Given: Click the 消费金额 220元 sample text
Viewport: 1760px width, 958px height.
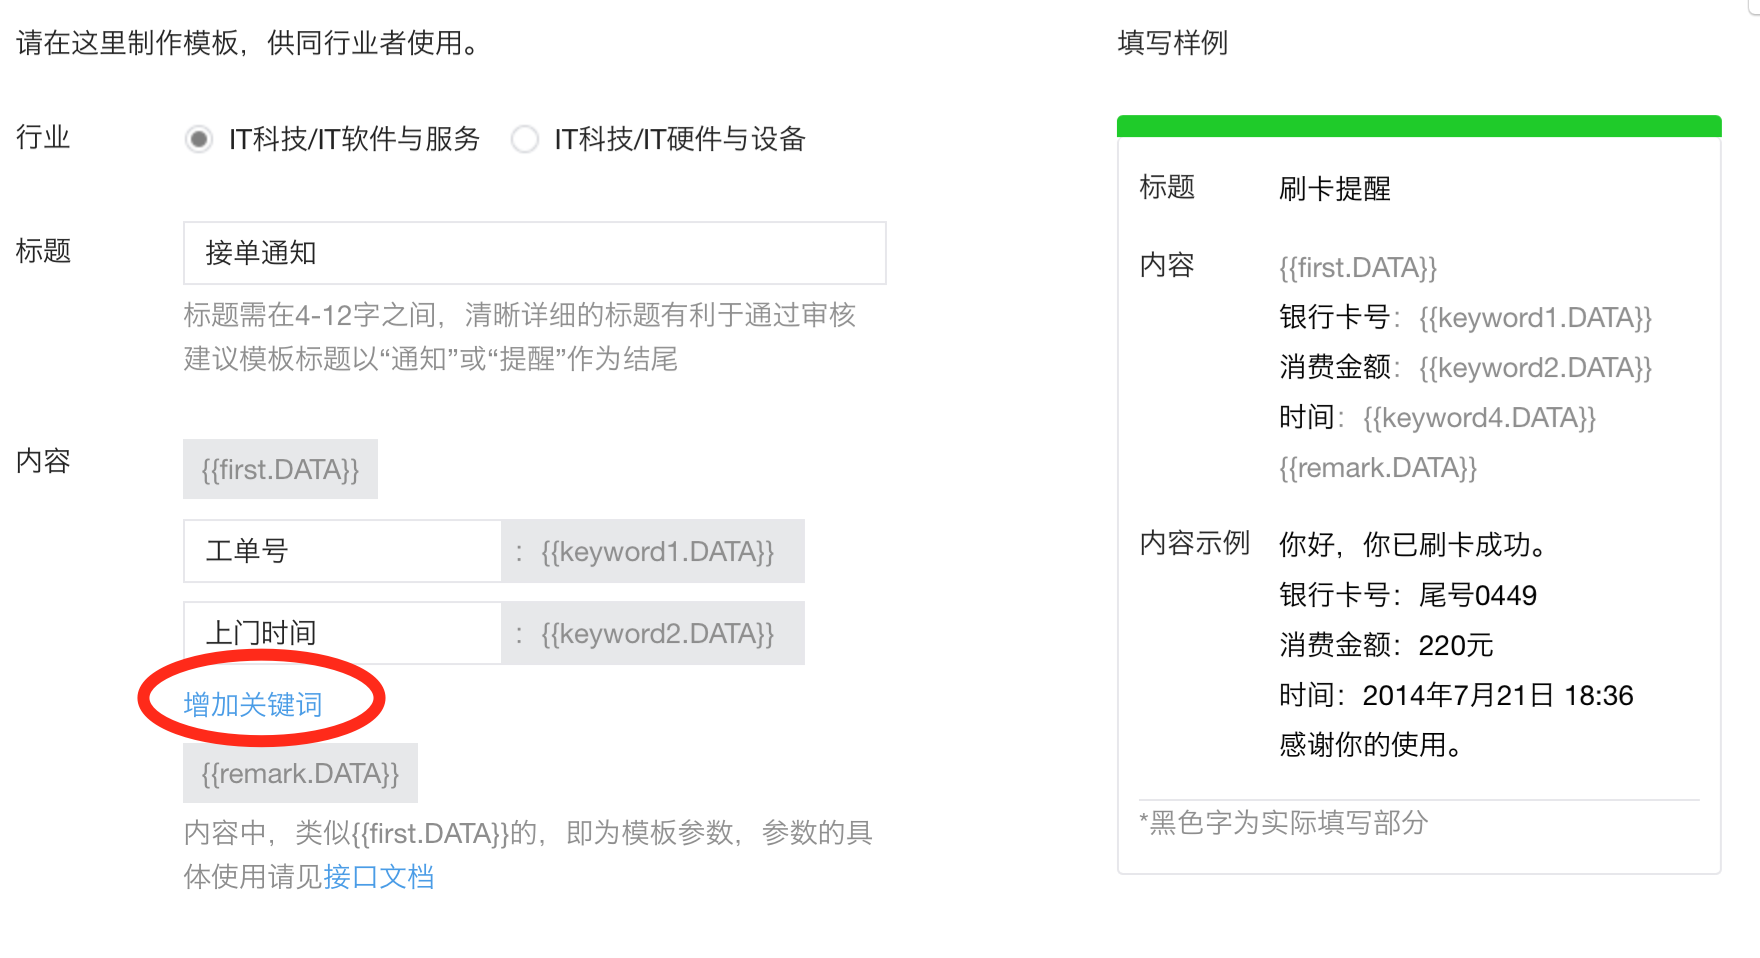Looking at the screenshot, I should click(1383, 645).
